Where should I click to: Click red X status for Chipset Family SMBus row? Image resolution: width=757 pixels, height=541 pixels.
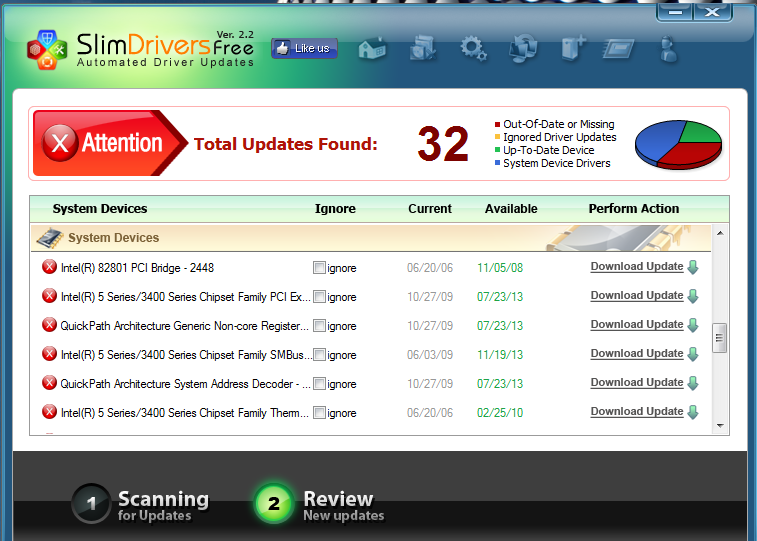pos(49,354)
